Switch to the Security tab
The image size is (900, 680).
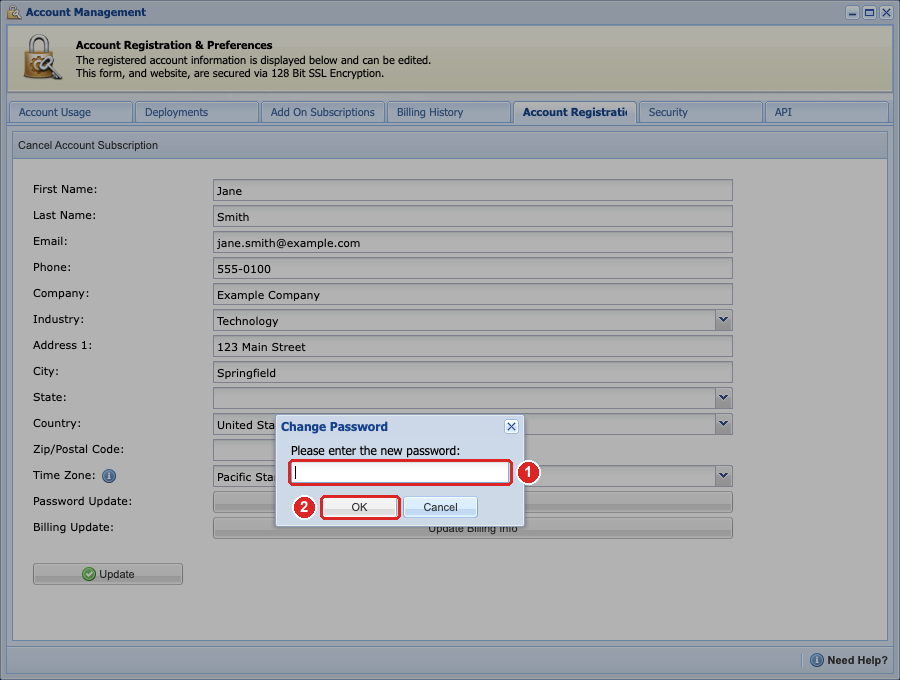click(x=701, y=112)
